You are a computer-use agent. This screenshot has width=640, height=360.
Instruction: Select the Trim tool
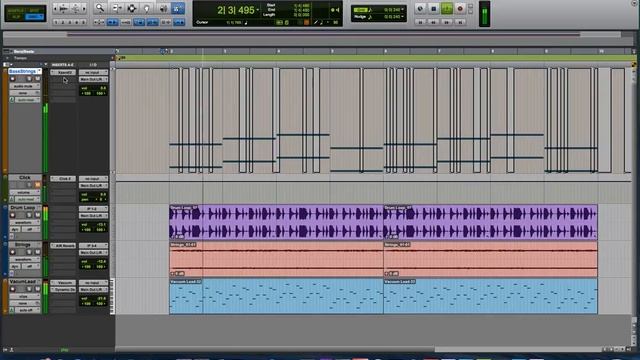pyautogui.click(x=116, y=8)
